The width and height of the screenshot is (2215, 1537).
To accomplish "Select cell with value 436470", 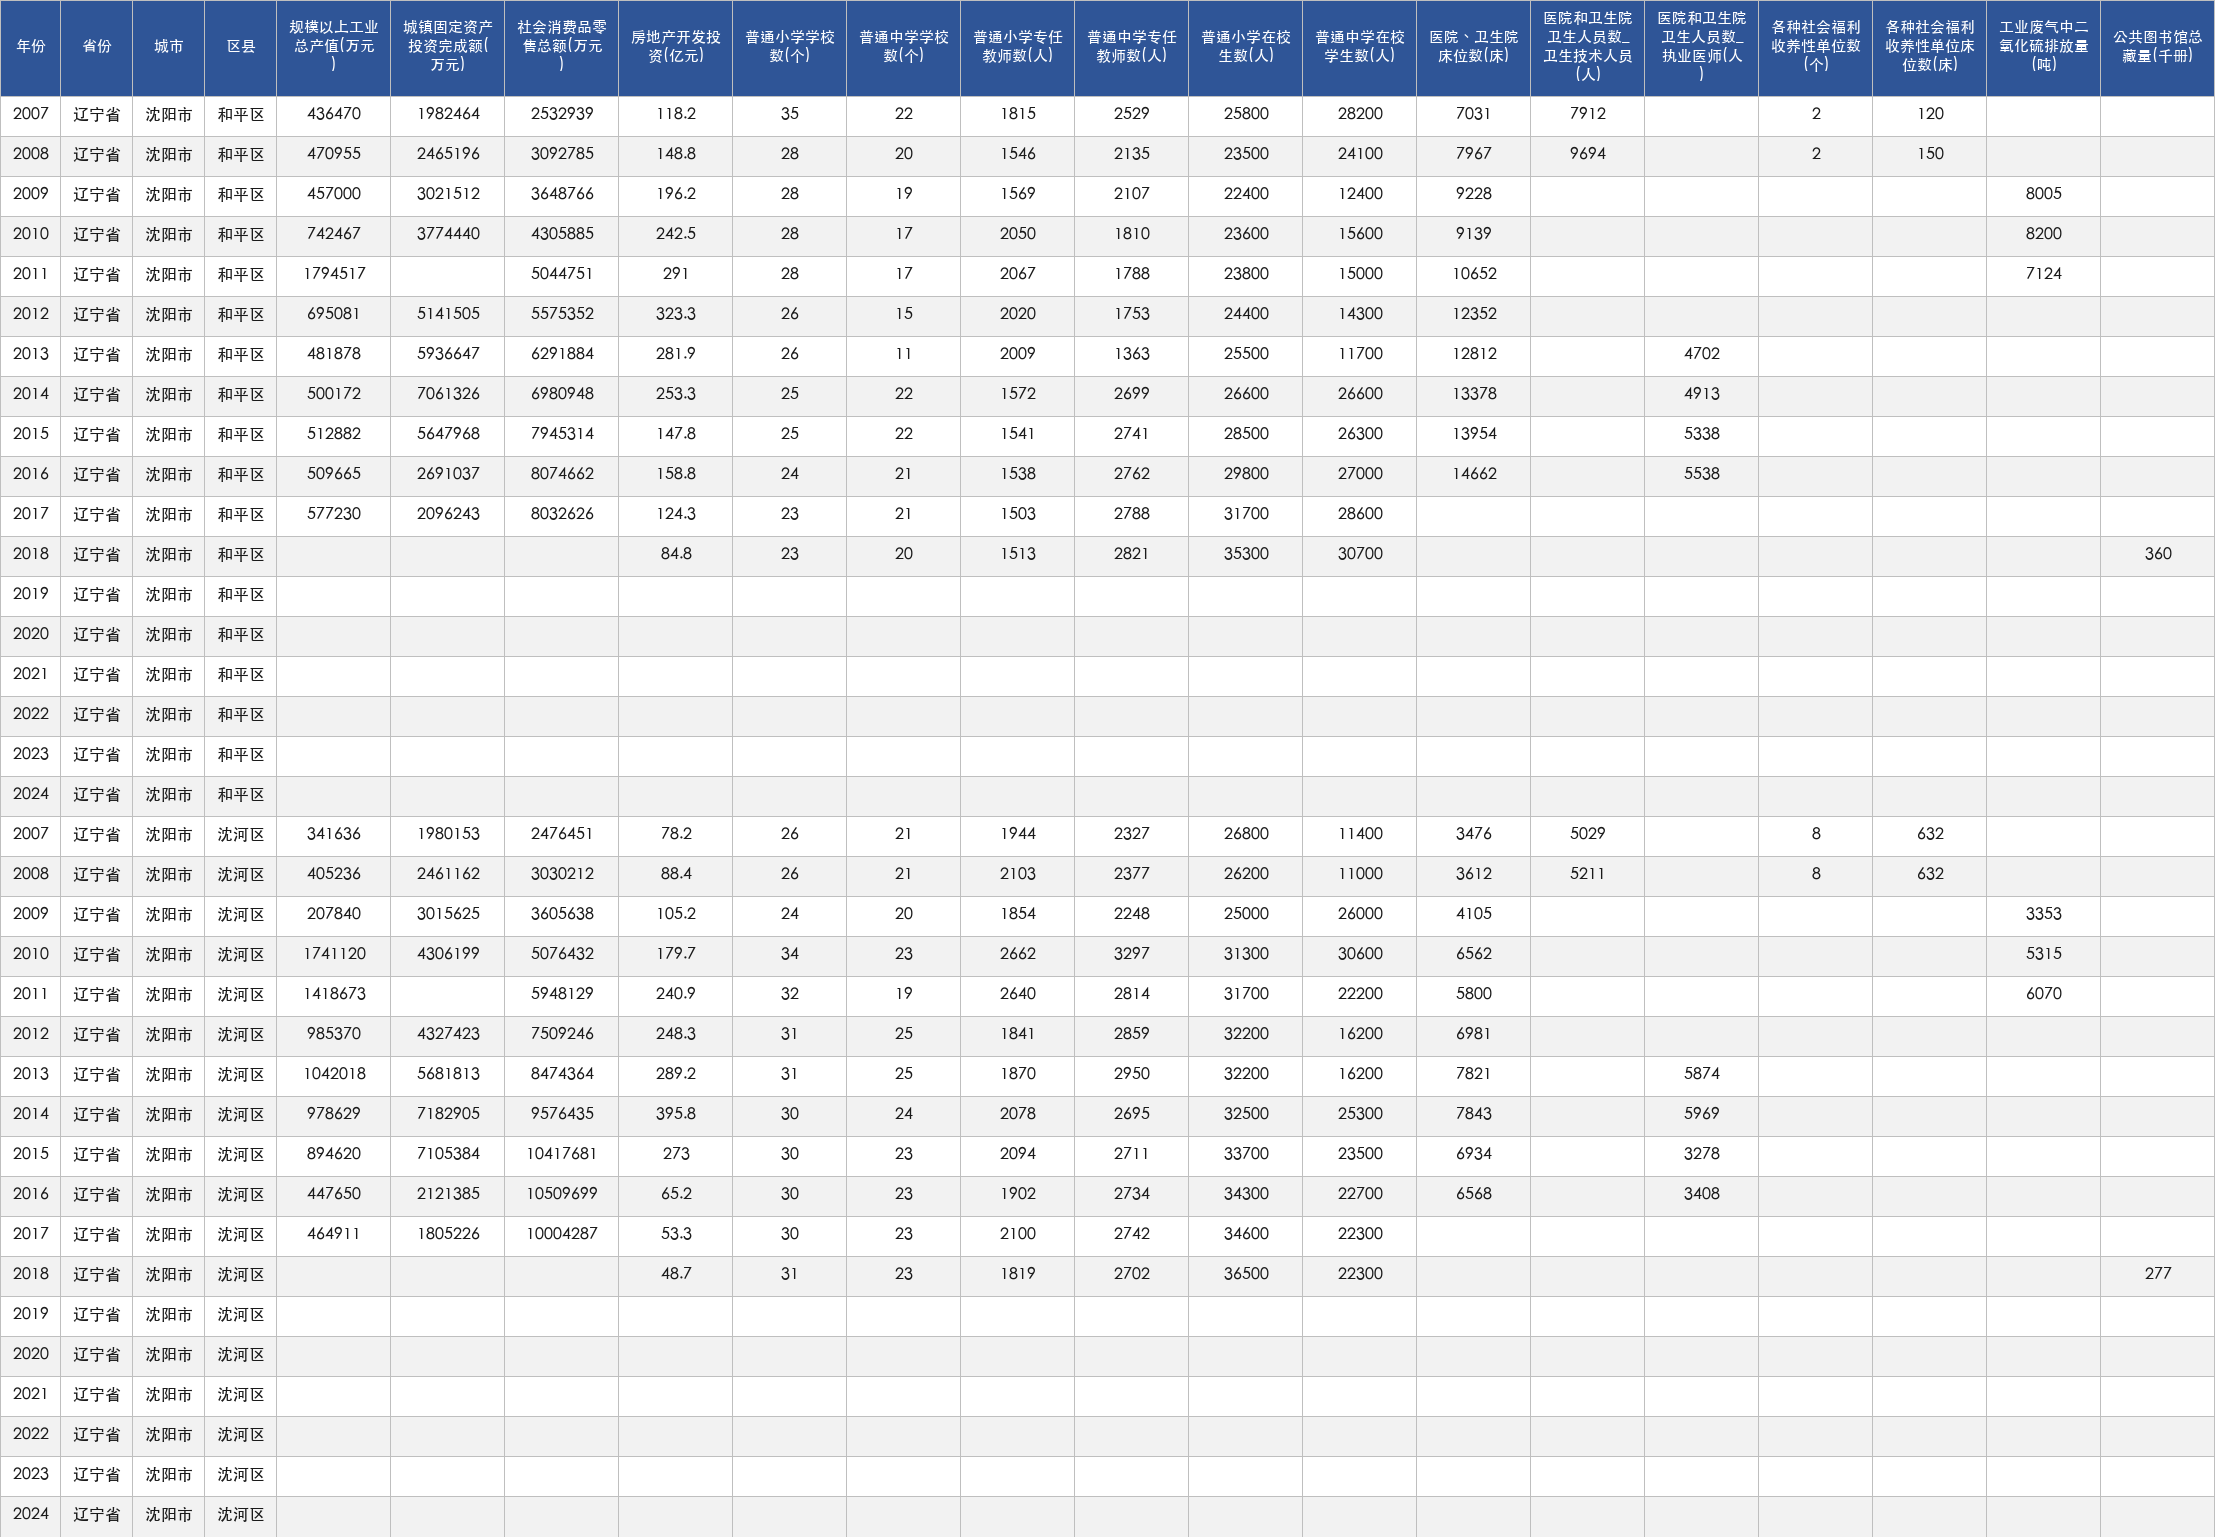I will (333, 115).
